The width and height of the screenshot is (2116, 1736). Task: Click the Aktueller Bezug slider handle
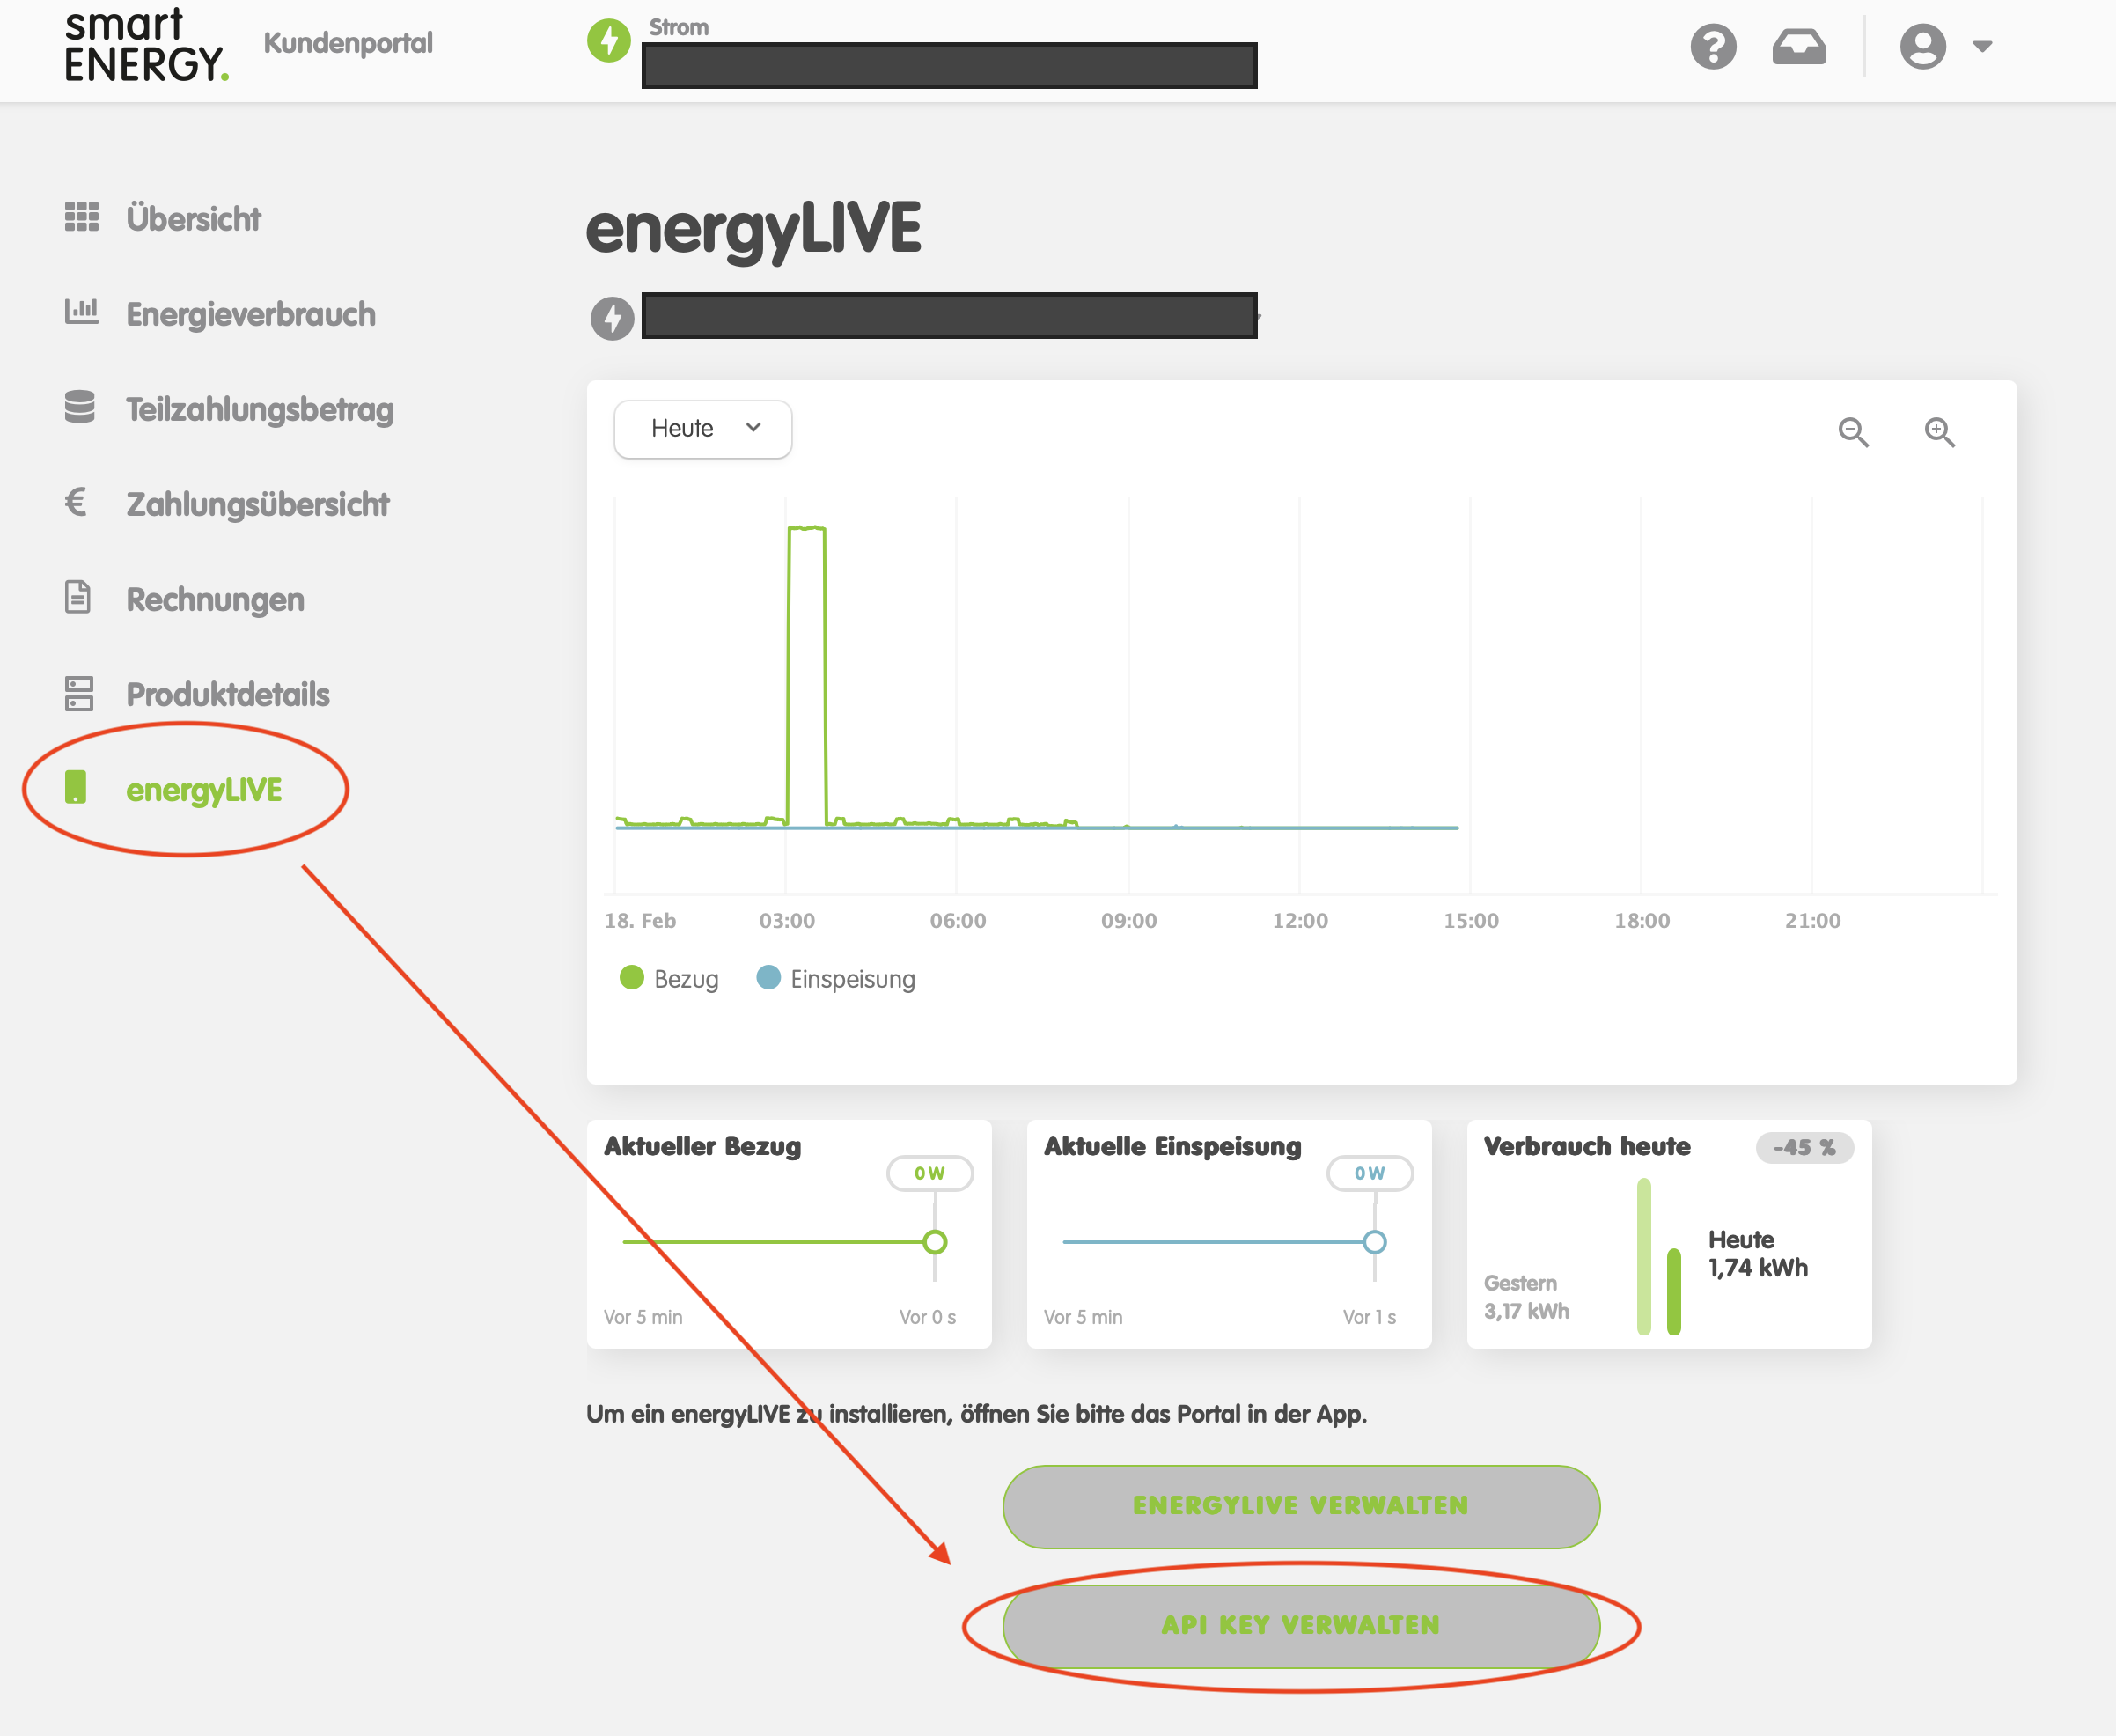(934, 1242)
